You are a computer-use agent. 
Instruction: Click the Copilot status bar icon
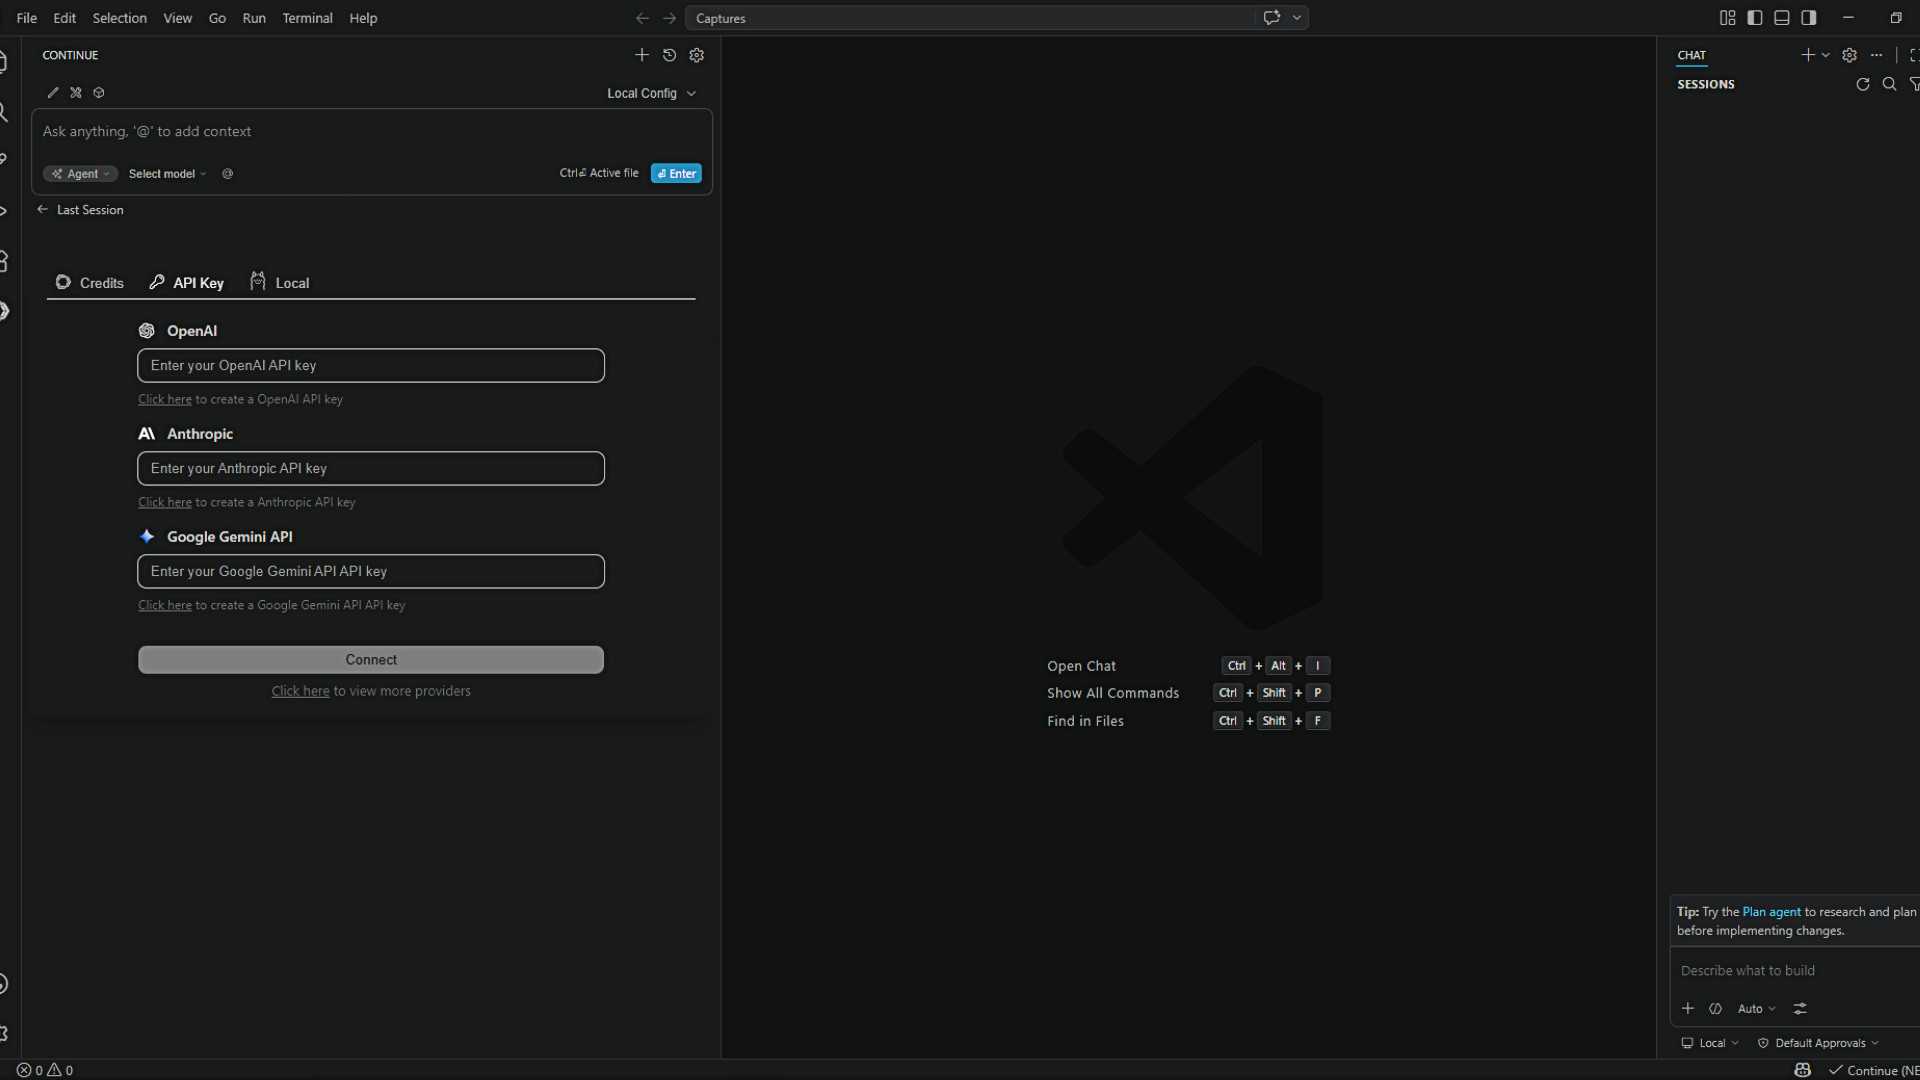[x=1803, y=1070]
